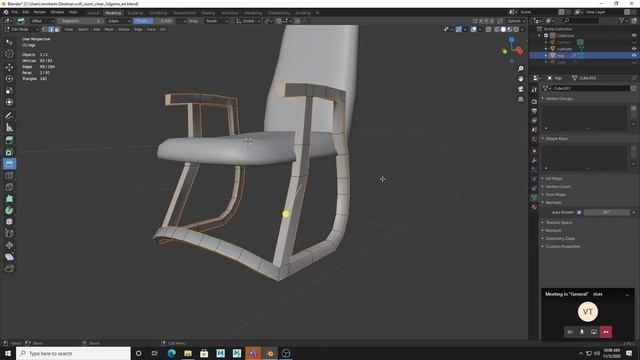Open the Material properties tab
Screen dimensions: 640x360
coord(534,207)
